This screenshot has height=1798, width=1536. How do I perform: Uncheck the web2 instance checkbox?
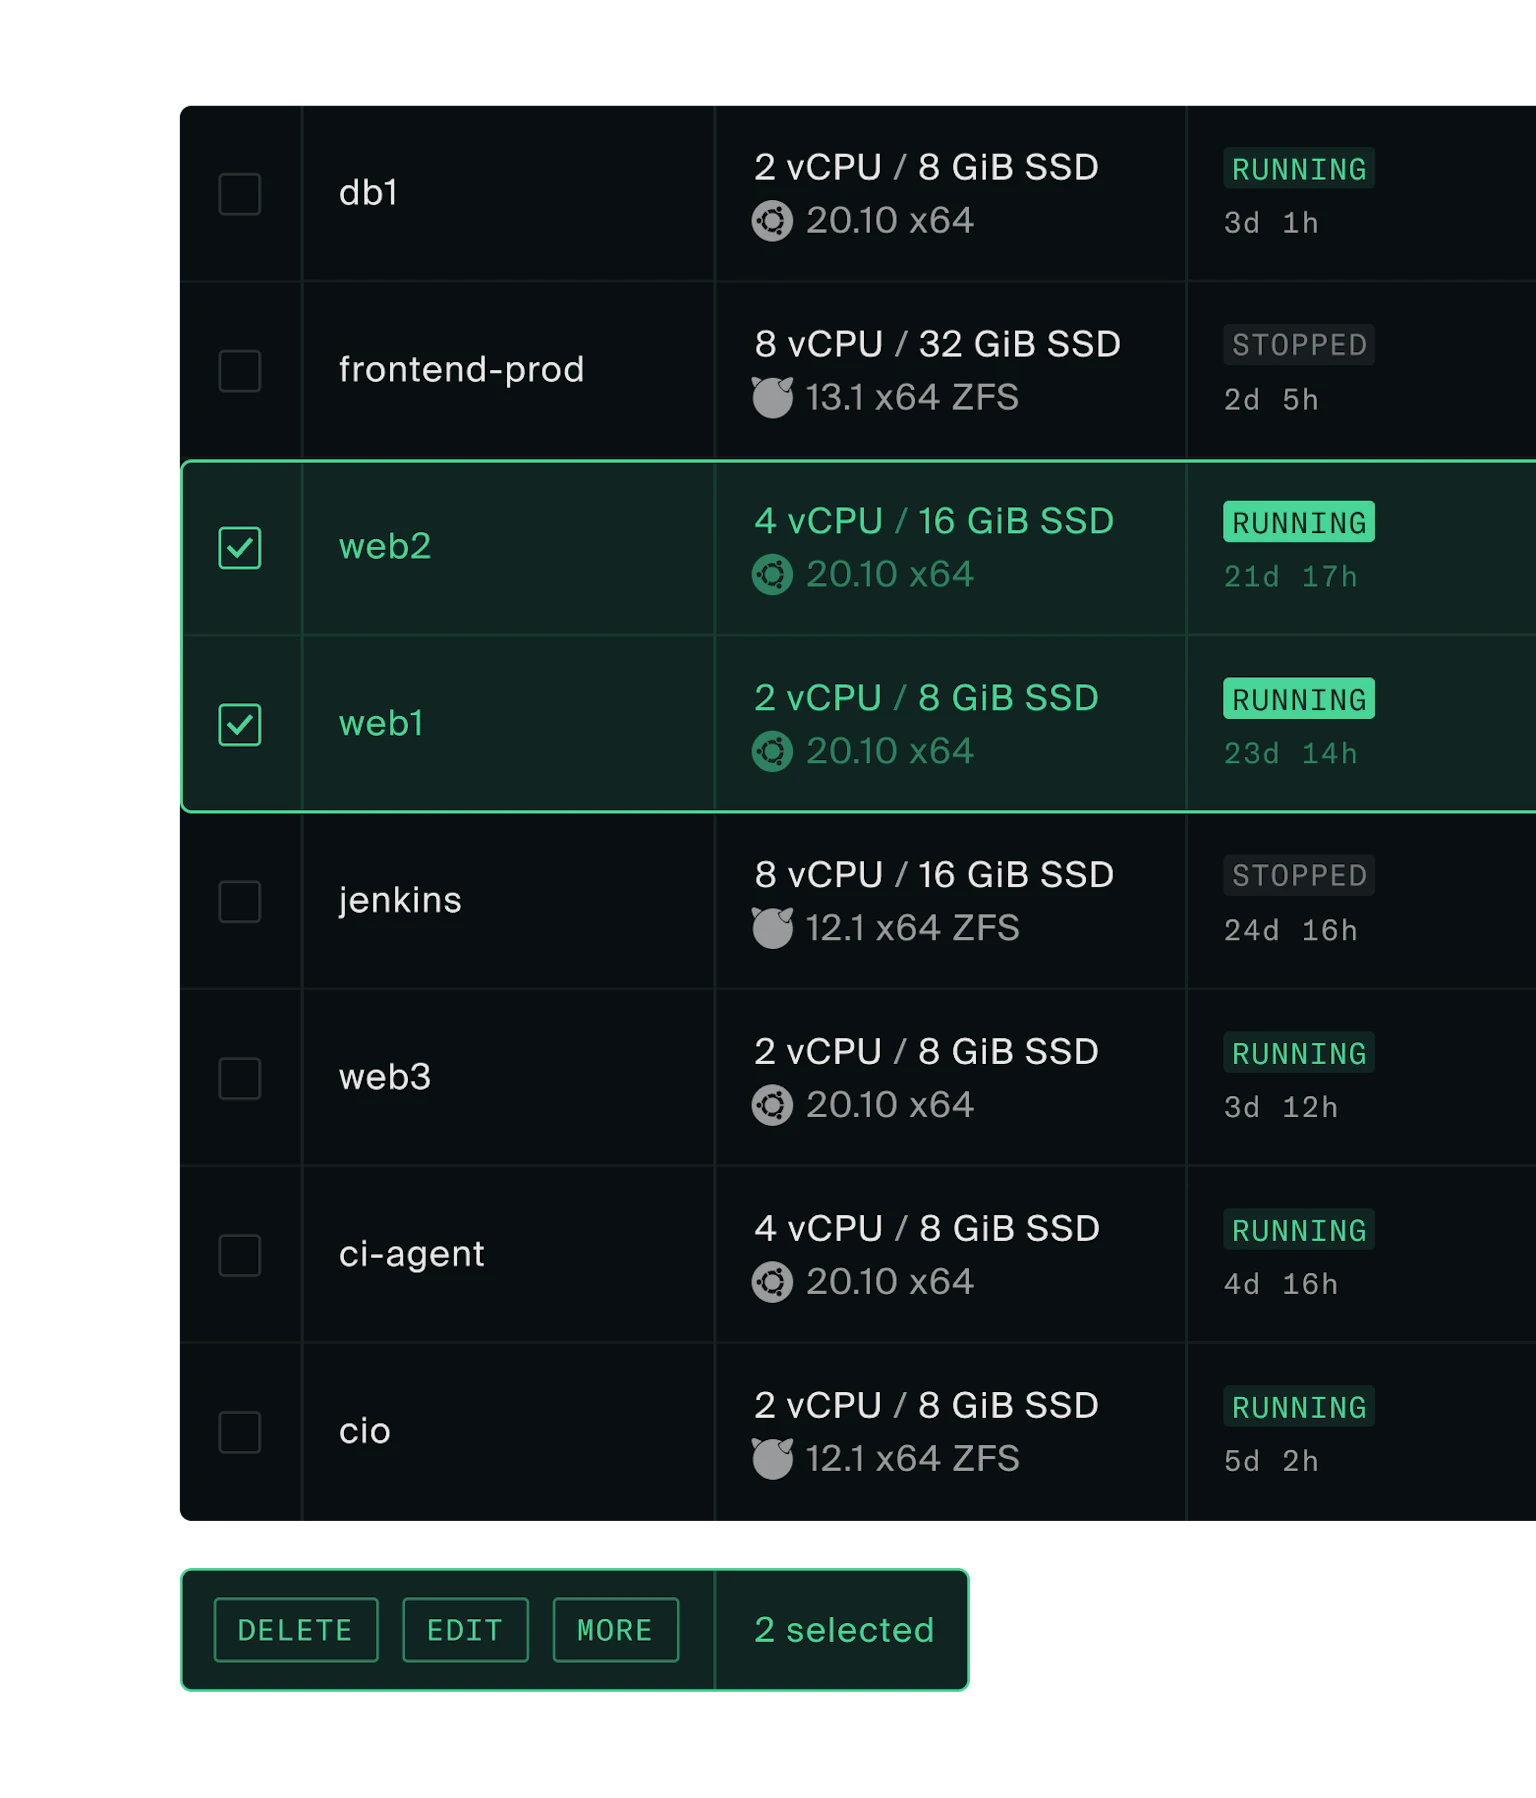pos(240,548)
